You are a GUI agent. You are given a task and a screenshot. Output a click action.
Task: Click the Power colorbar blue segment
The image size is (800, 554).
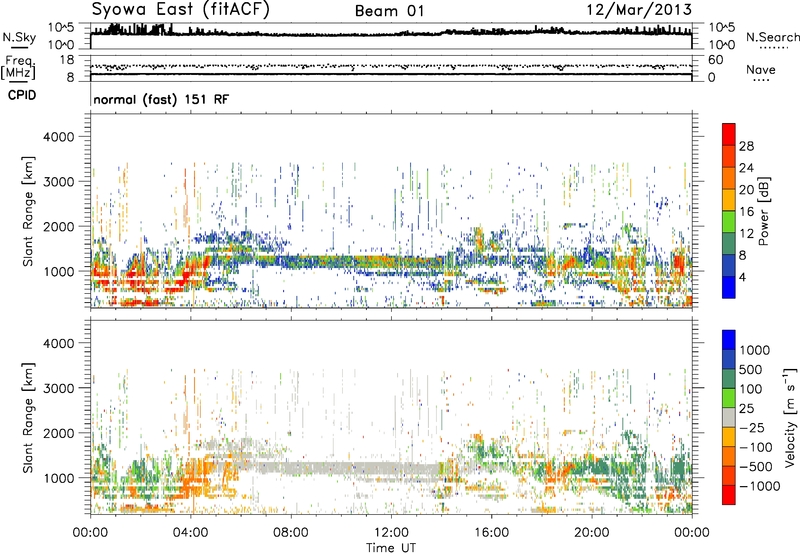tap(729, 287)
